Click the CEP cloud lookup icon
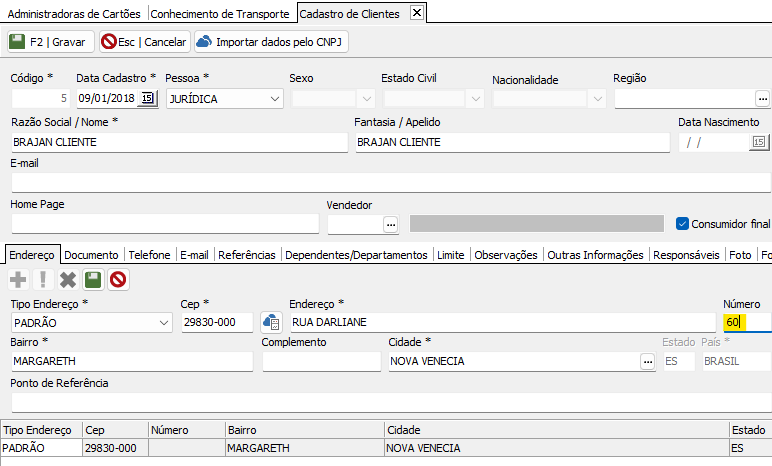This screenshot has width=772, height=466. pyautogui.click(x=270, y=322)
